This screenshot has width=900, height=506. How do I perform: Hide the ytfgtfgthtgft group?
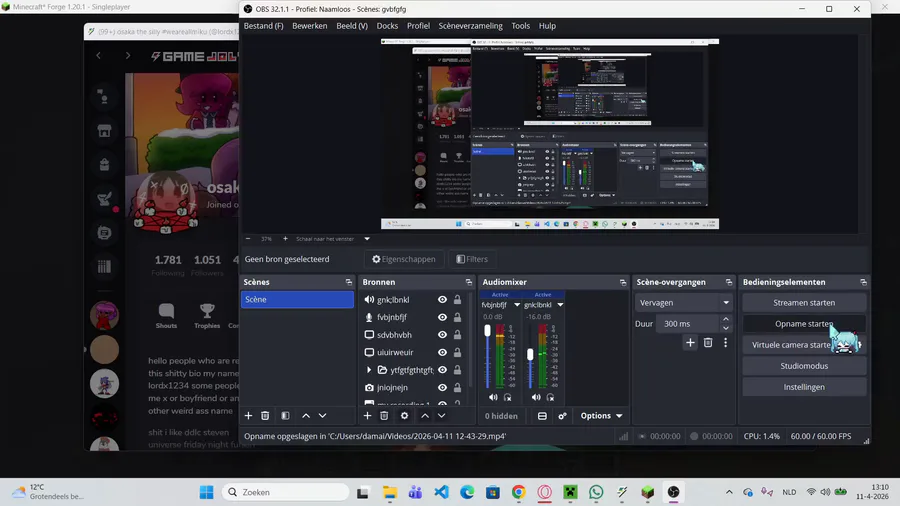coord(442,370)
